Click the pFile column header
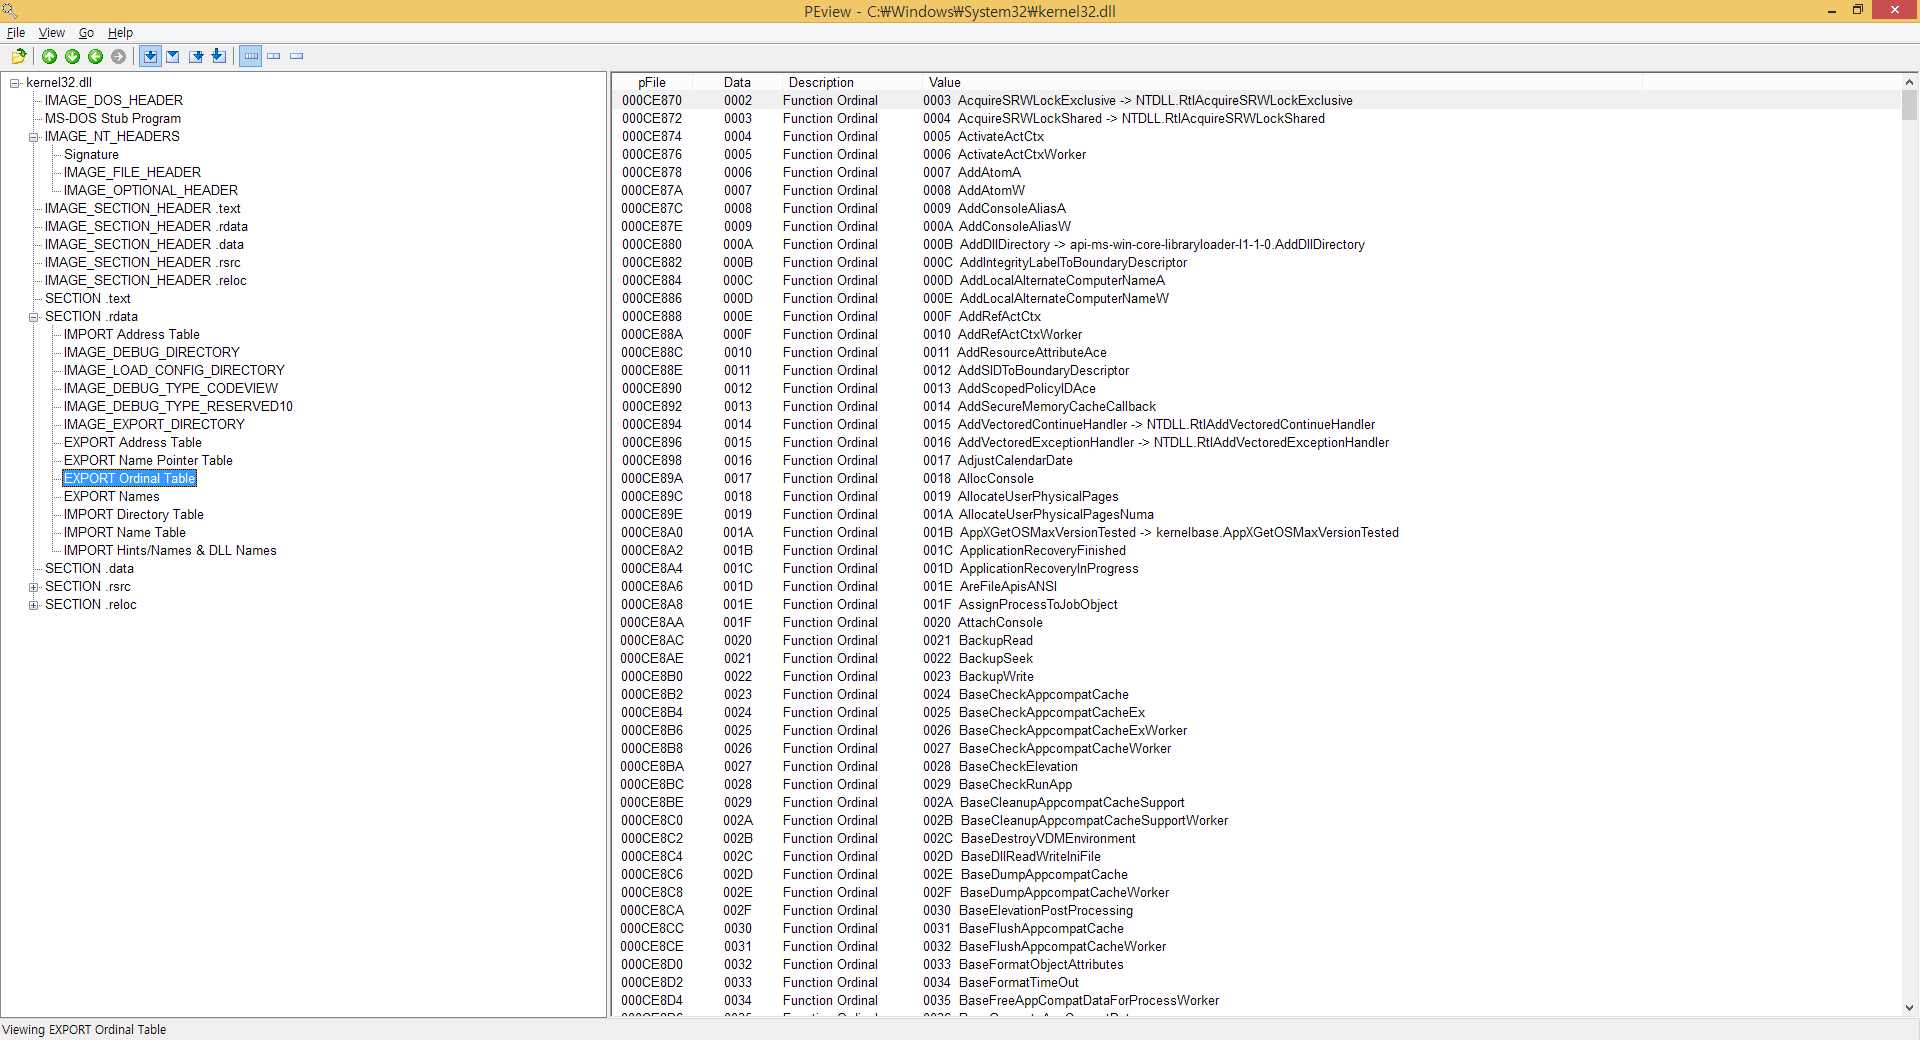 point(652,83)
